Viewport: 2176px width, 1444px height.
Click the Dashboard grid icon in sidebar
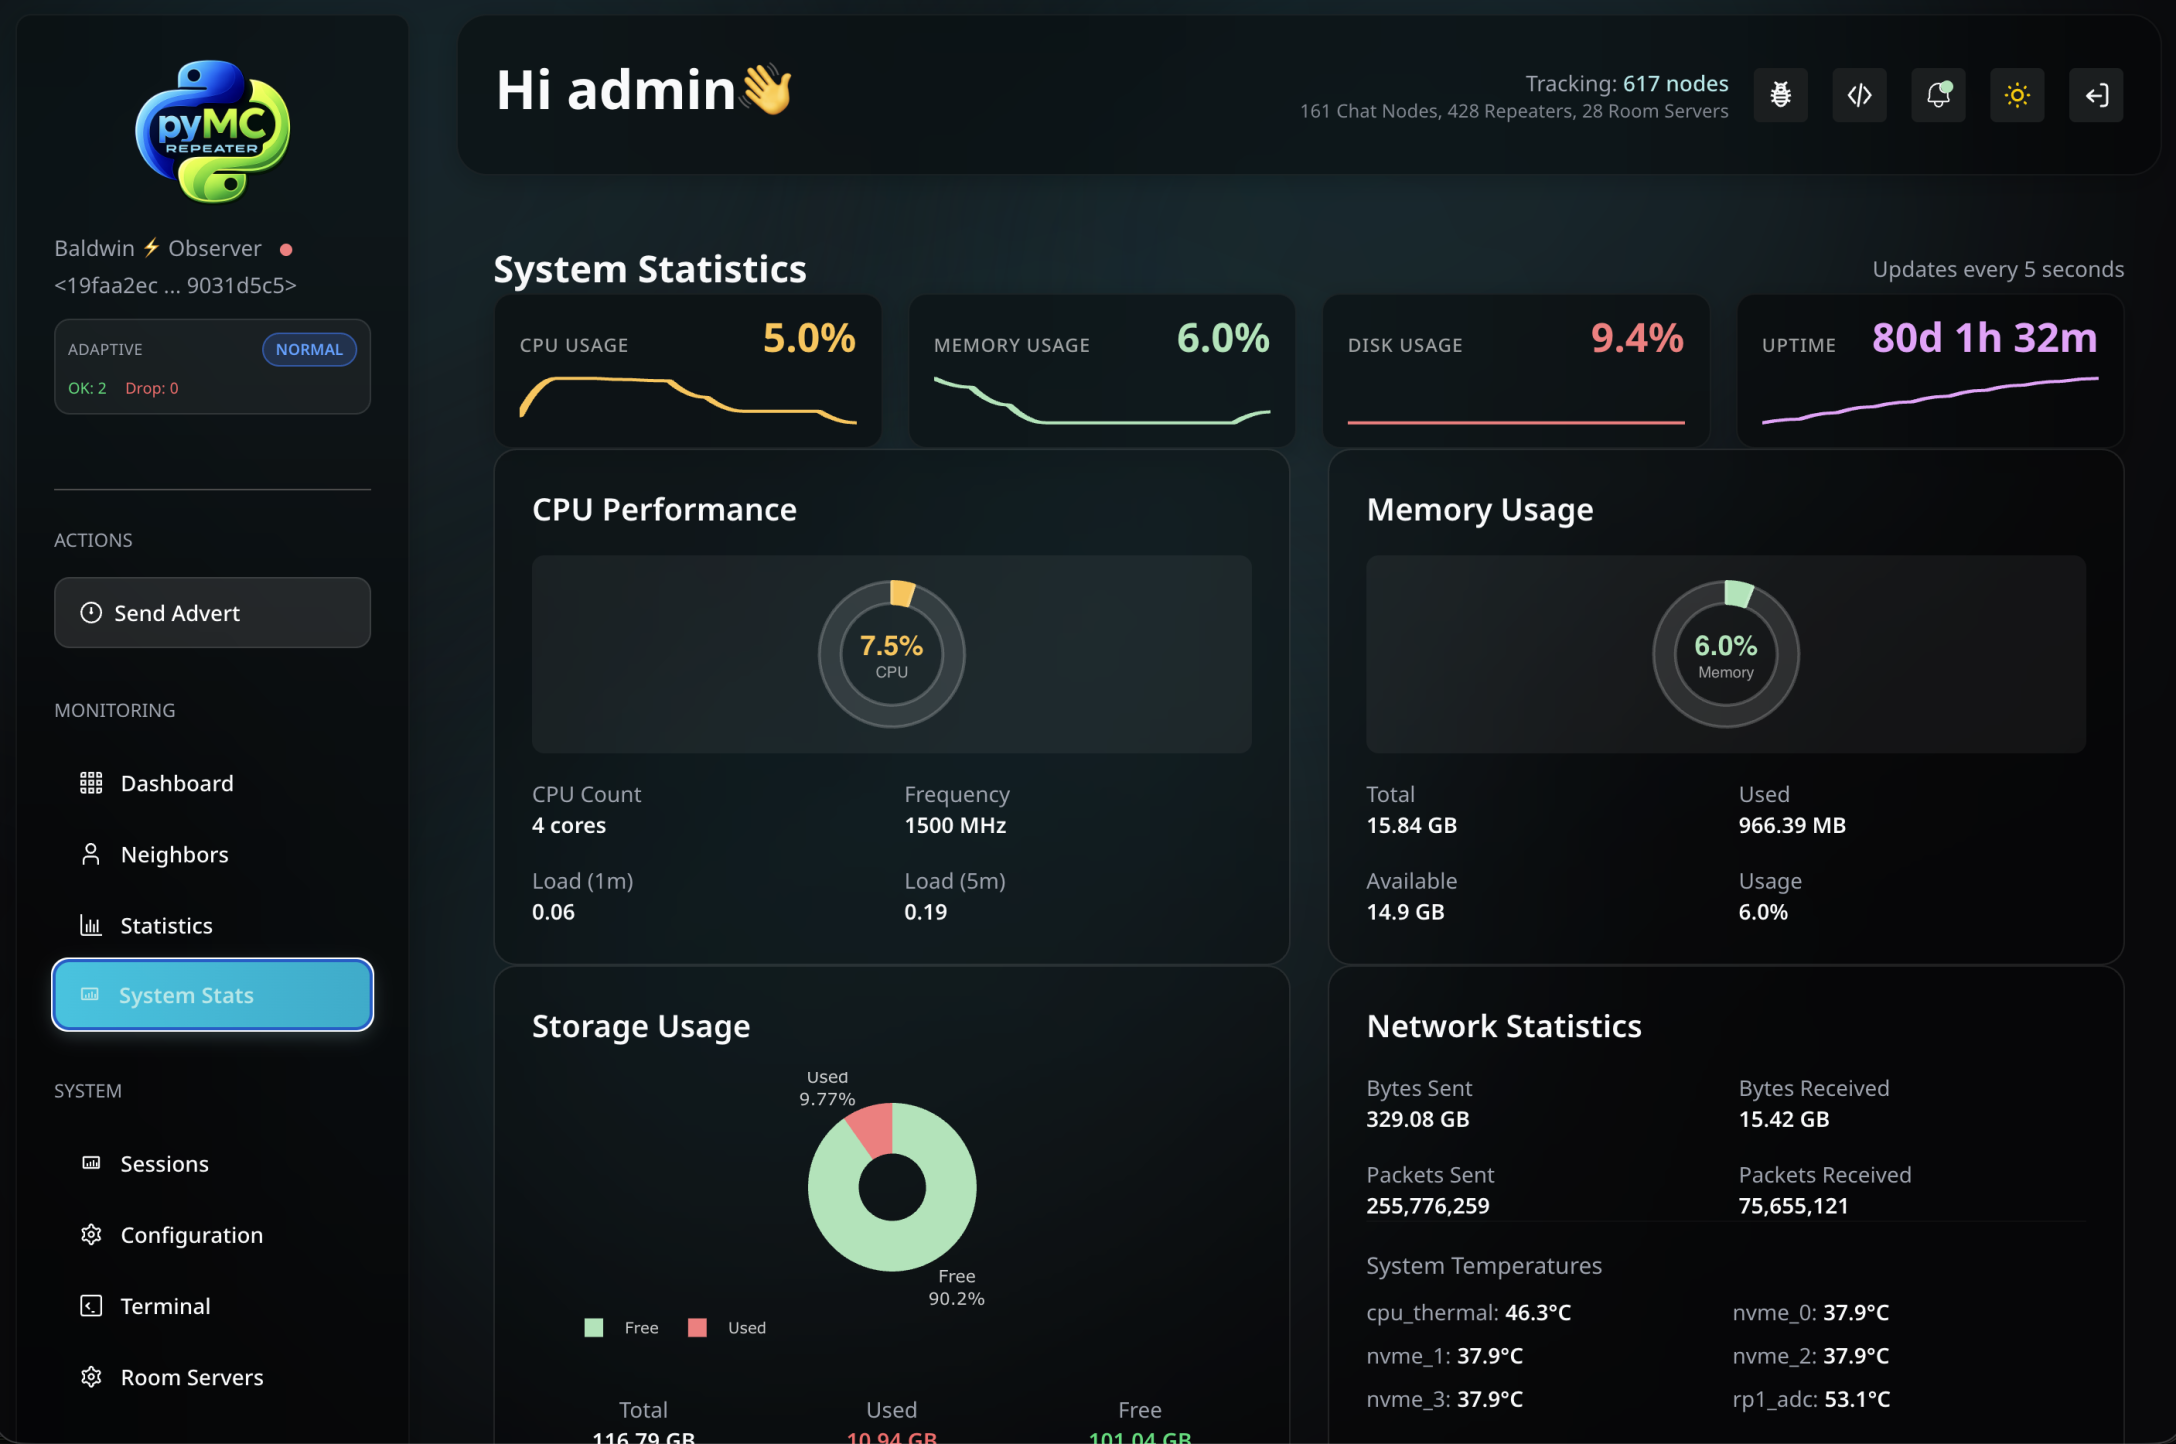(x=91, y=783)
